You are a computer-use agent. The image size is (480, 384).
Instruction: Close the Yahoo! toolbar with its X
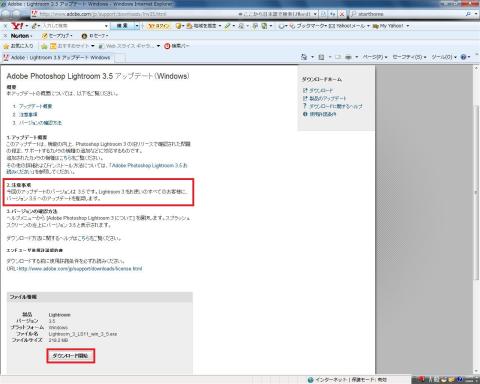click(5, 26)
